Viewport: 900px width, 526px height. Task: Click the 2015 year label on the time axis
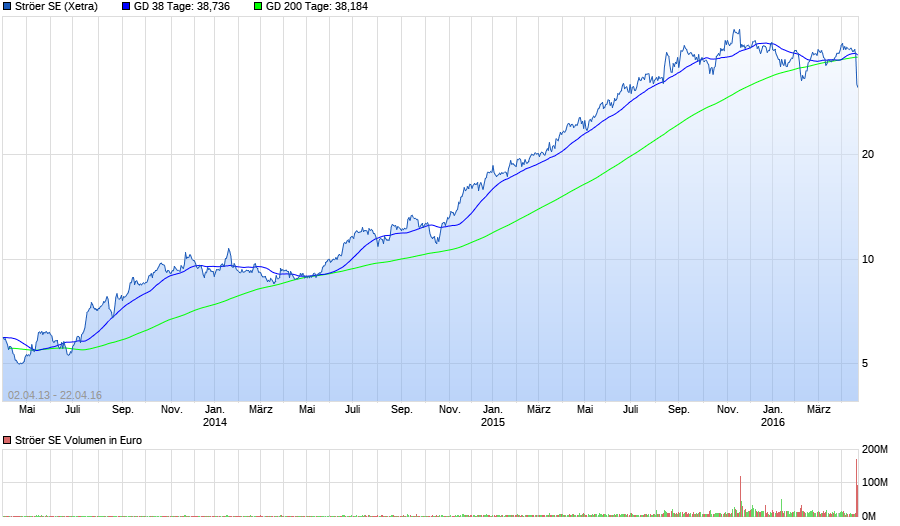[492, 422]
